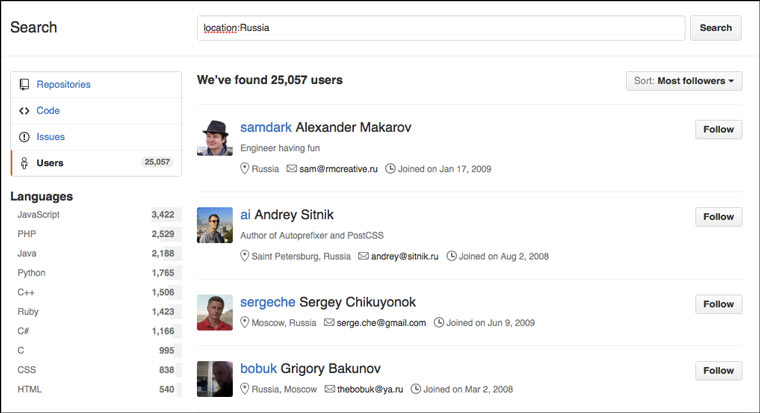Click the Code brackets icon
760x413 pixels.
(24, 111)
